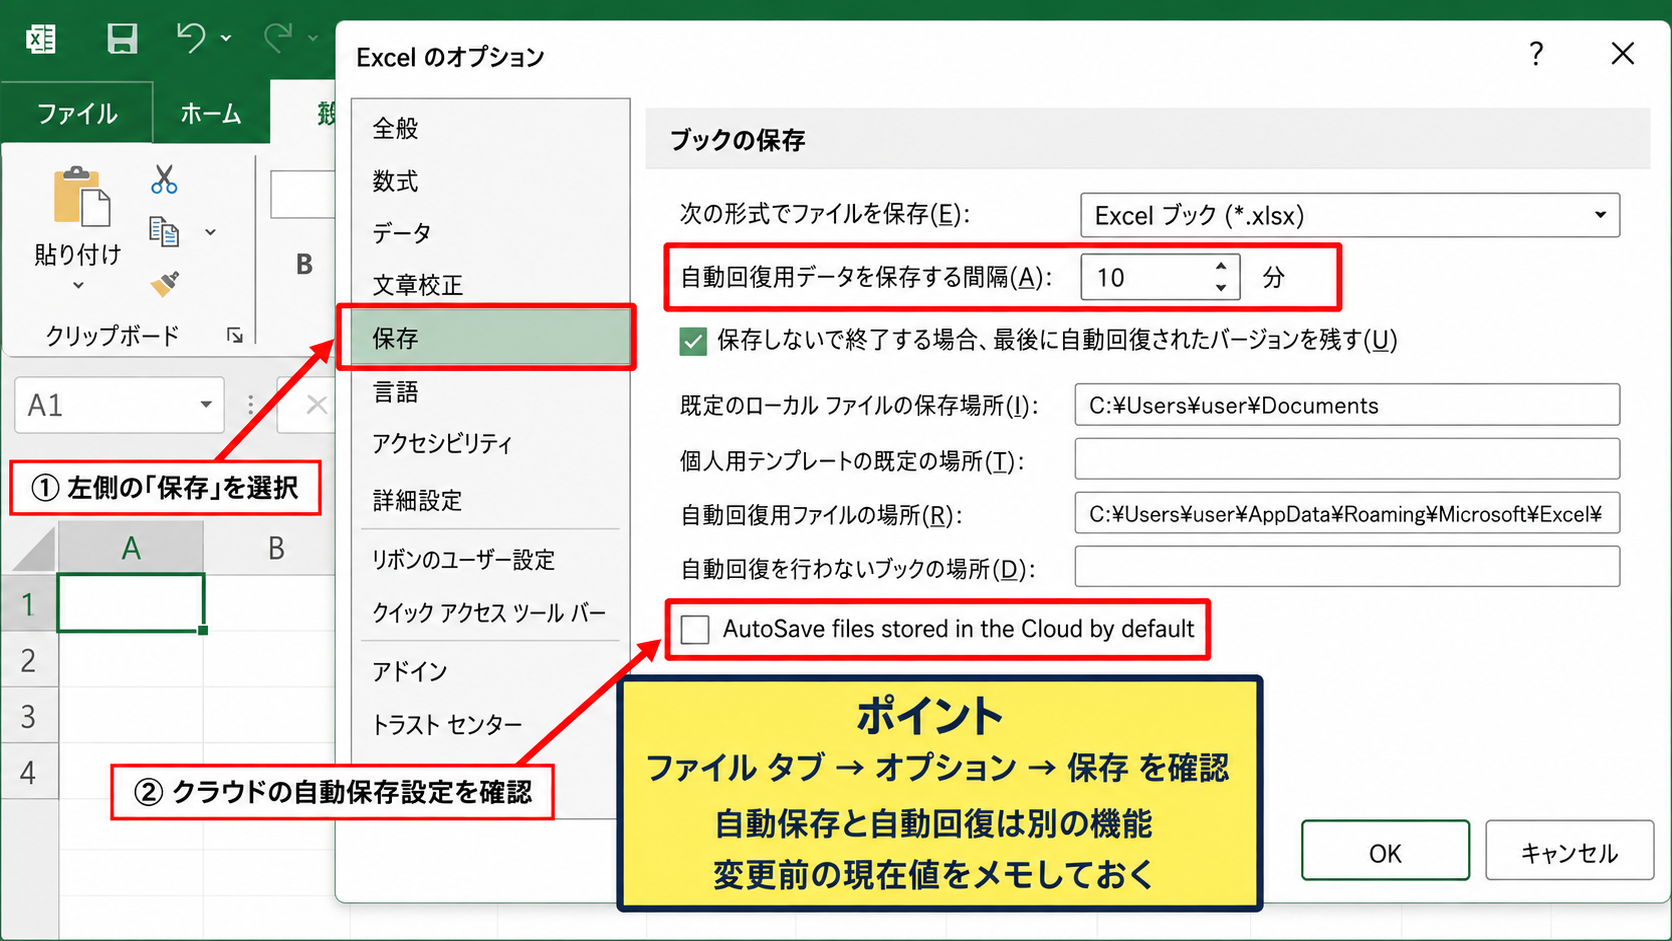Screen dimensions: 1672x941
Task: Select データ in options sidebar
Action: coord(491,233)
